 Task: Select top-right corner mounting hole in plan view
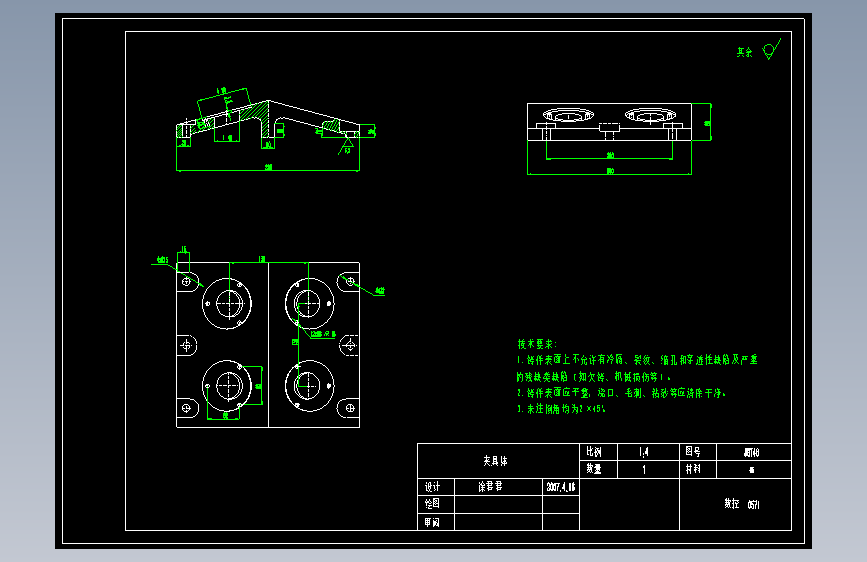point(350,282)
